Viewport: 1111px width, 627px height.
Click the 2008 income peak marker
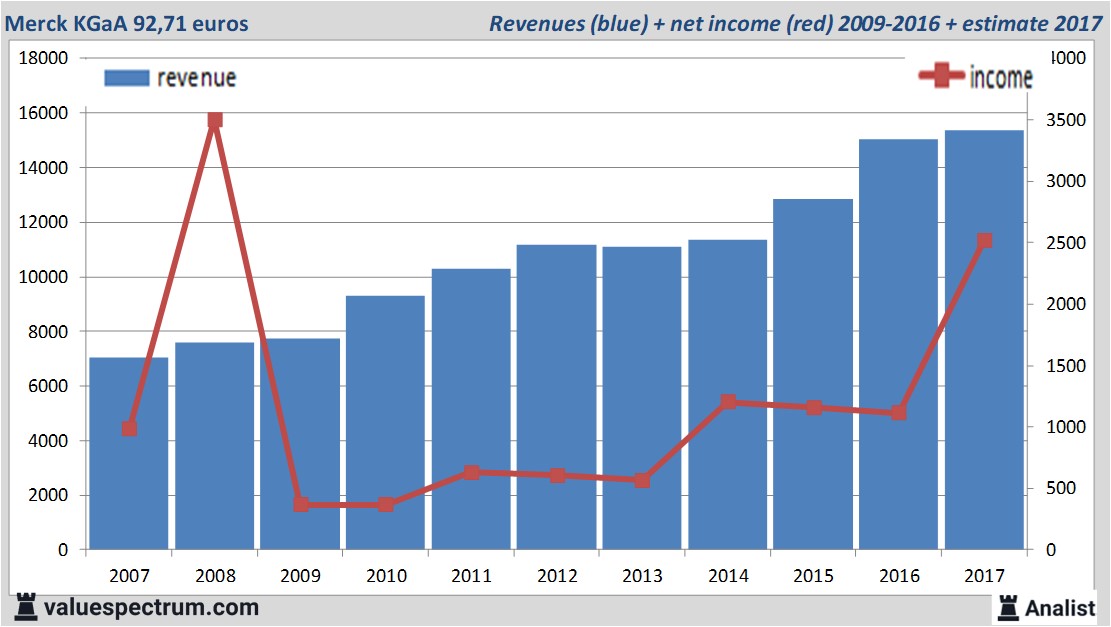click(214, 120)
